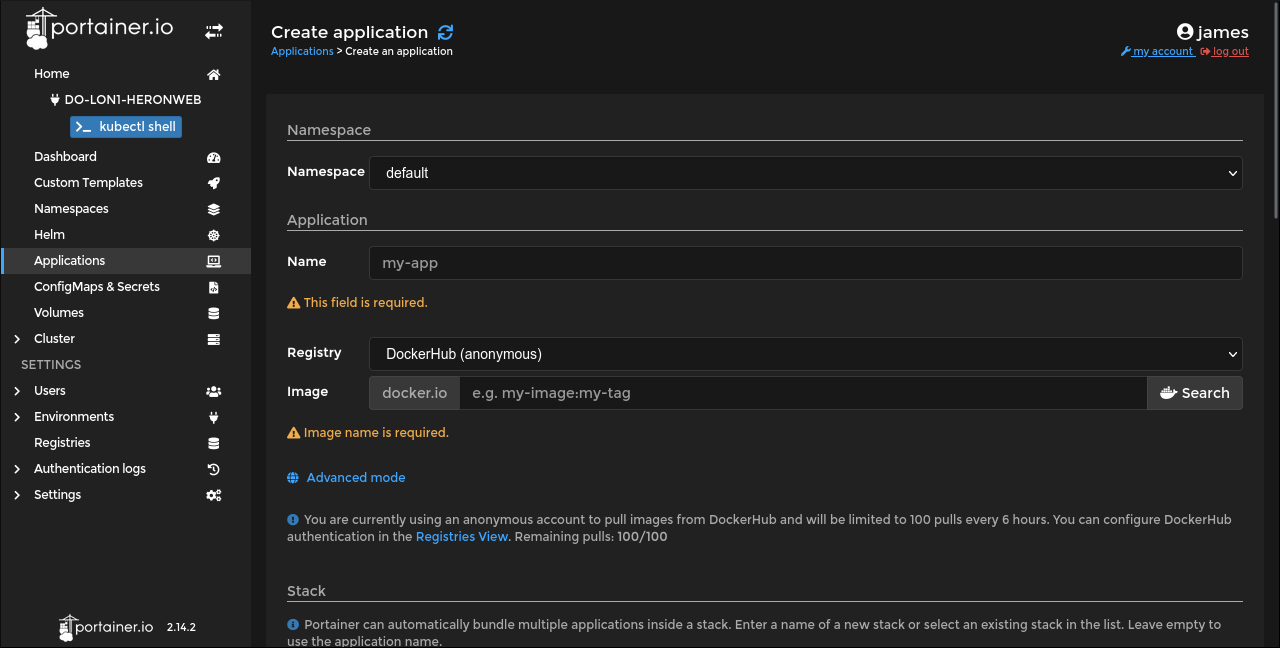Open the Registry dropdown showing DockerHub (anonymous)
Image resolution: width=1280 pixels, height=648 pixels.
point(806,353)
